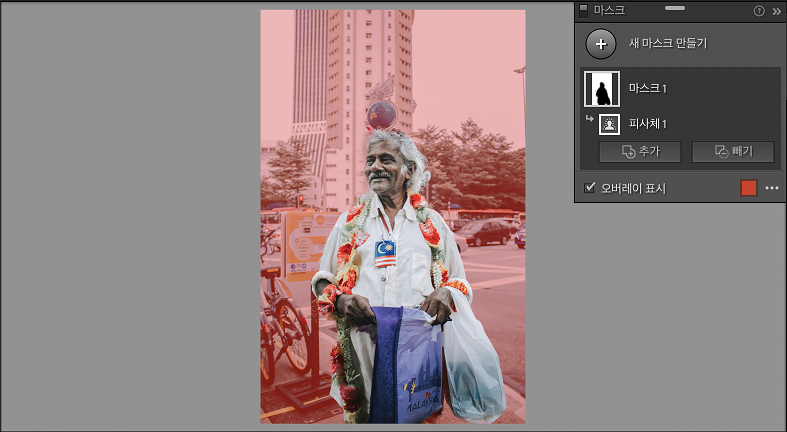Collapse the Masks panel with double chevron
The width and height of the screenshot is (787, 432).
click(x=776, y=11)
